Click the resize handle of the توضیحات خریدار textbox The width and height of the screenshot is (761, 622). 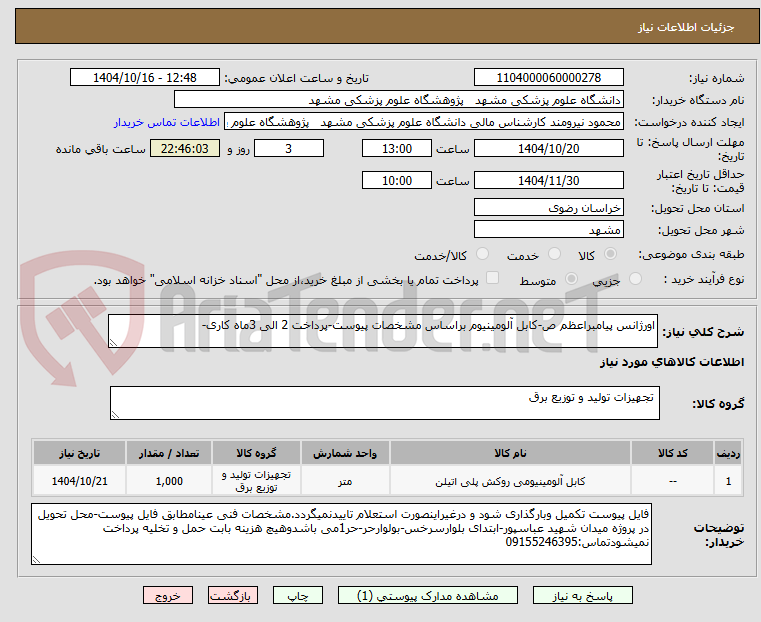coord(36,560)
